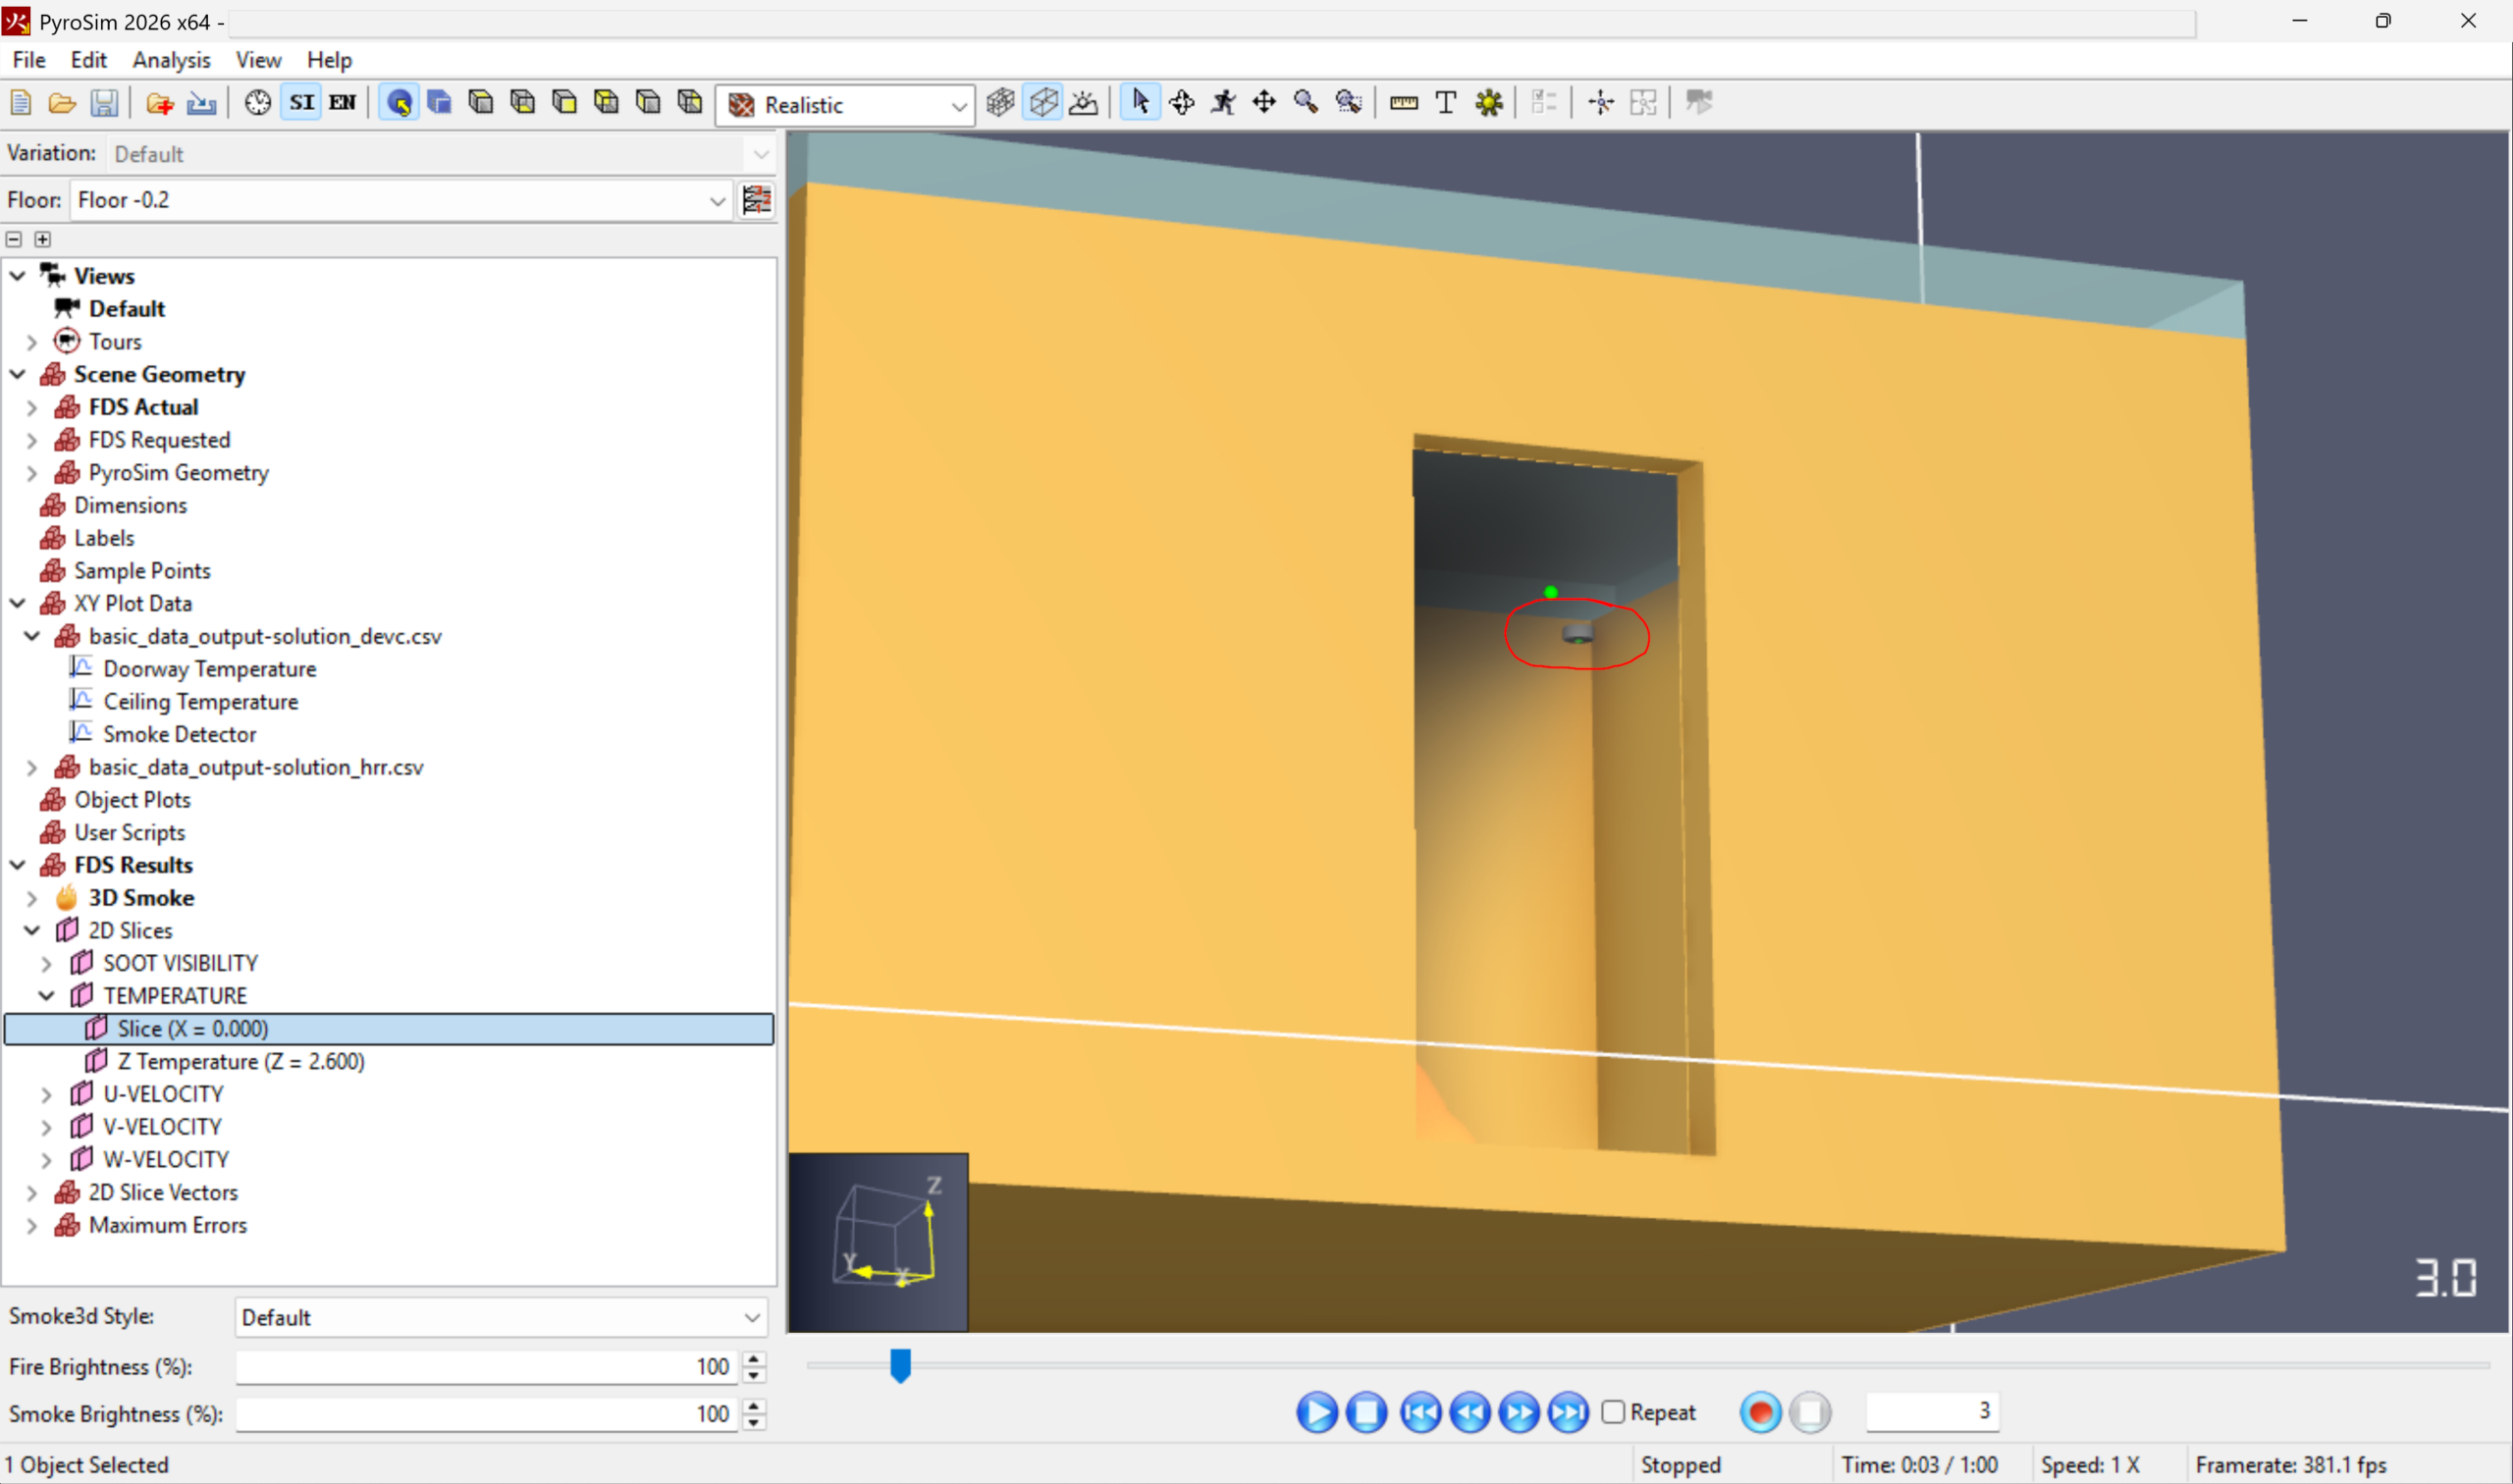Screen dimensions: 2513x1484
Task: Open the Analysis menu
Action: click(172, 60)
